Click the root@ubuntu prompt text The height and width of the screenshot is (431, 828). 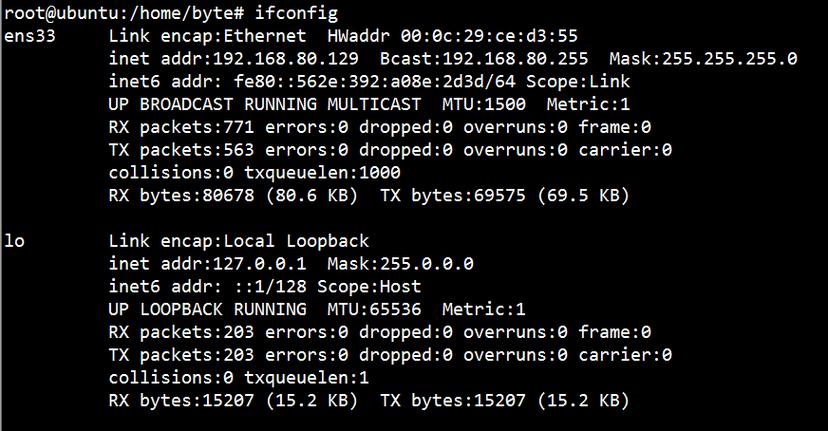(x=51, y=13)
